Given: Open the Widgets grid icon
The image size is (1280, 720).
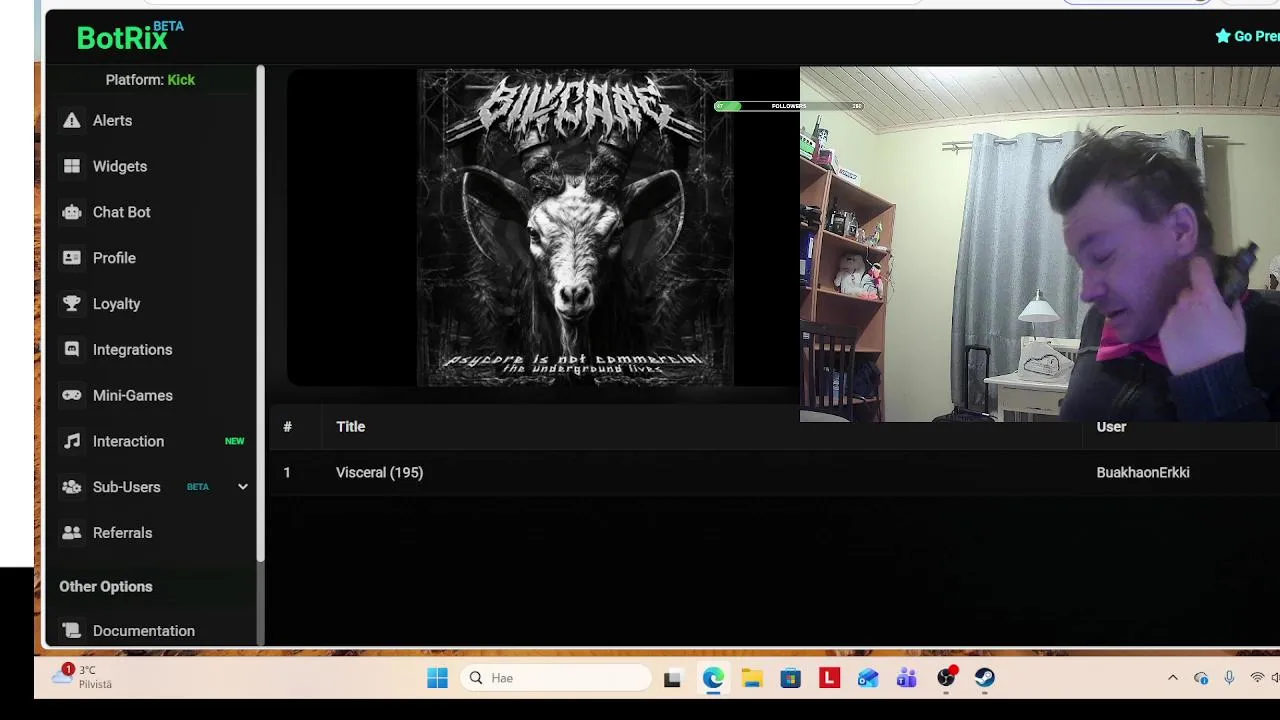Looking at the screenshot, I should [71, 166].
